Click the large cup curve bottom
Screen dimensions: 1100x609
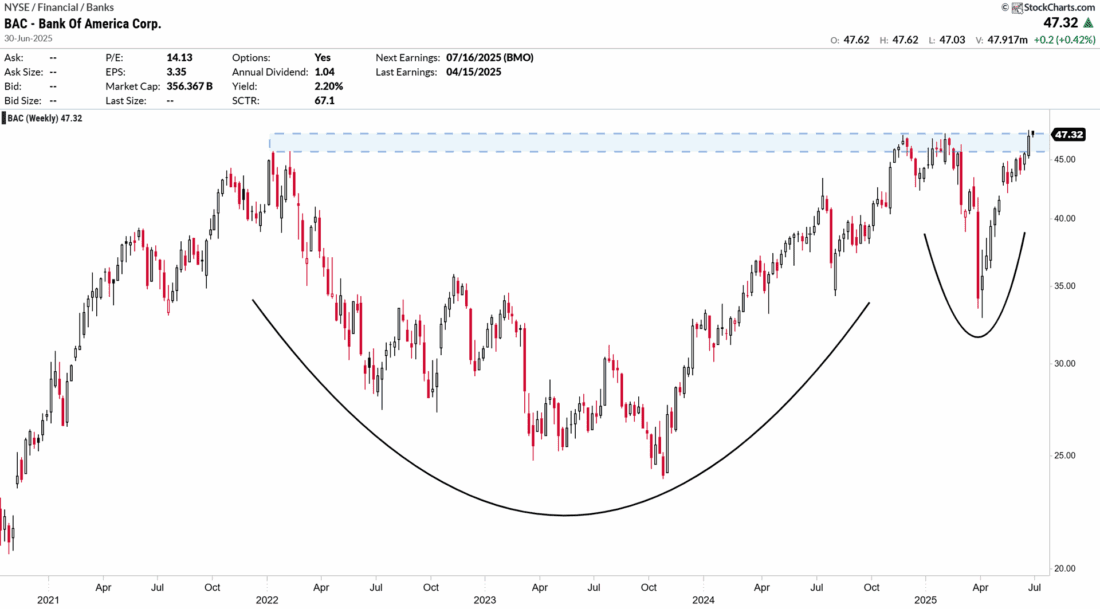[x=565, y=515]
